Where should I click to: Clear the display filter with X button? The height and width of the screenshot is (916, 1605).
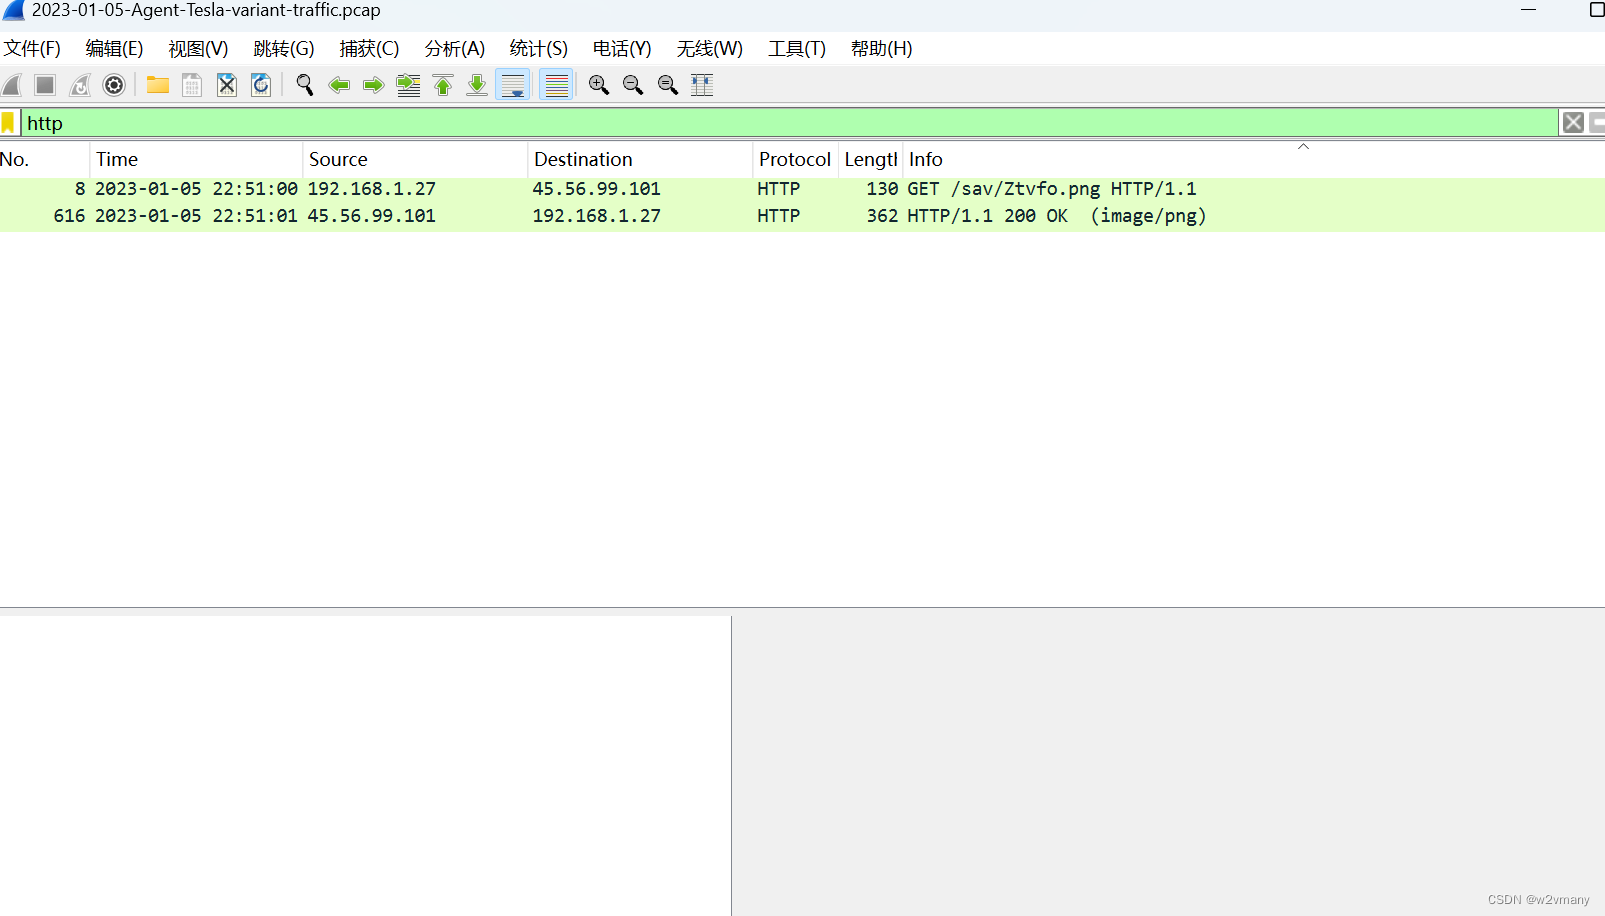click(1573, 123)
